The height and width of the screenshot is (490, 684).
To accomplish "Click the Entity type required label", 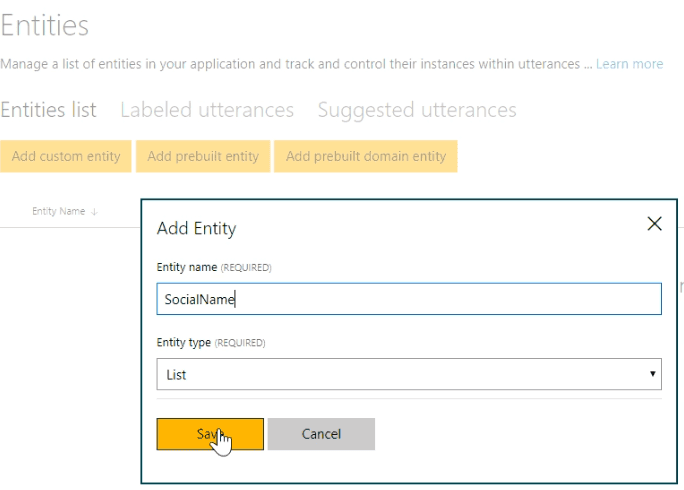I will pos(211,343).
